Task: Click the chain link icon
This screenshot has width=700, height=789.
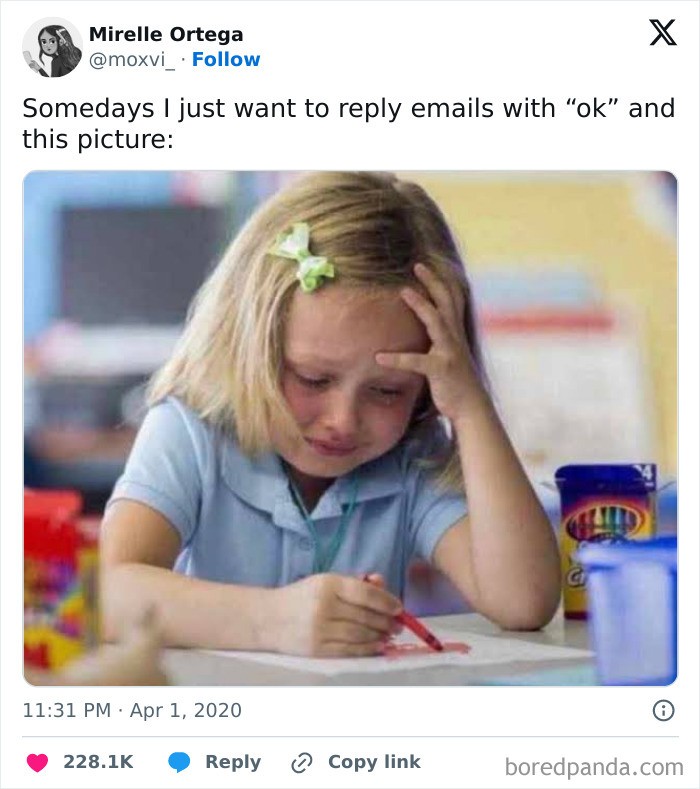Action: (x=301, y=762)
